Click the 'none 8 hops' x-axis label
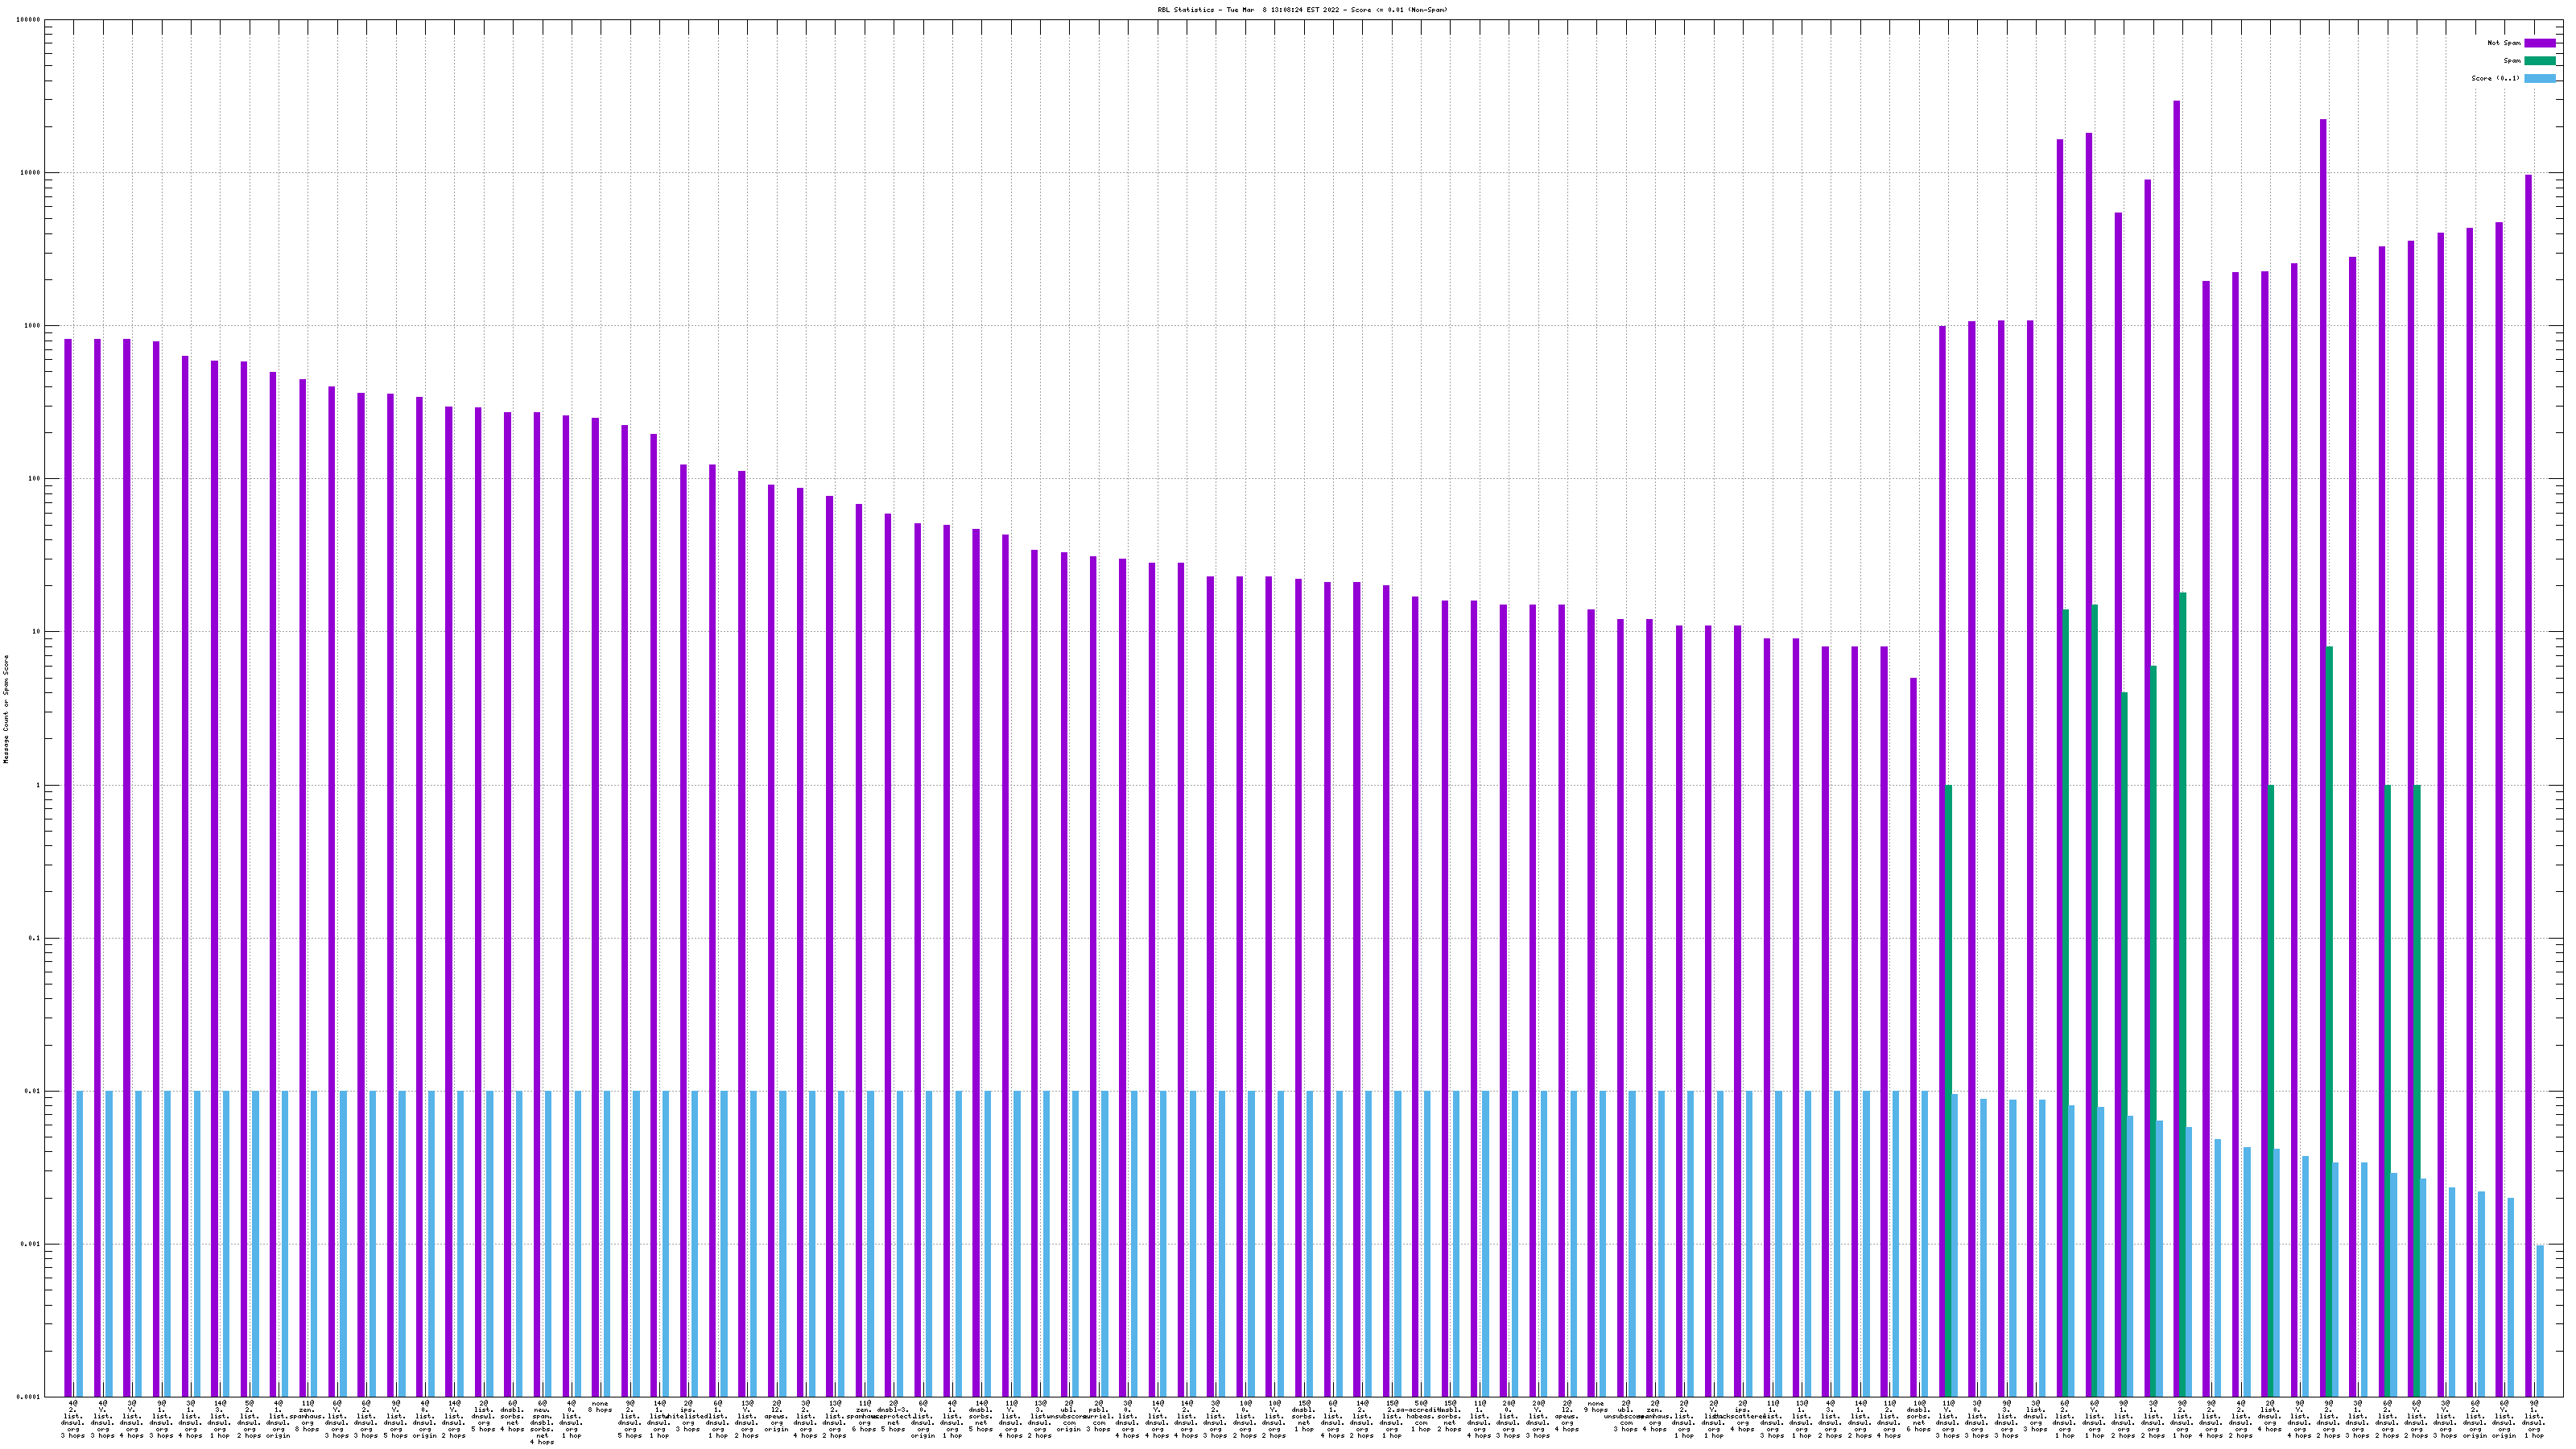Screen dimensions: 2576x1449 click(x=600, y=1407)
